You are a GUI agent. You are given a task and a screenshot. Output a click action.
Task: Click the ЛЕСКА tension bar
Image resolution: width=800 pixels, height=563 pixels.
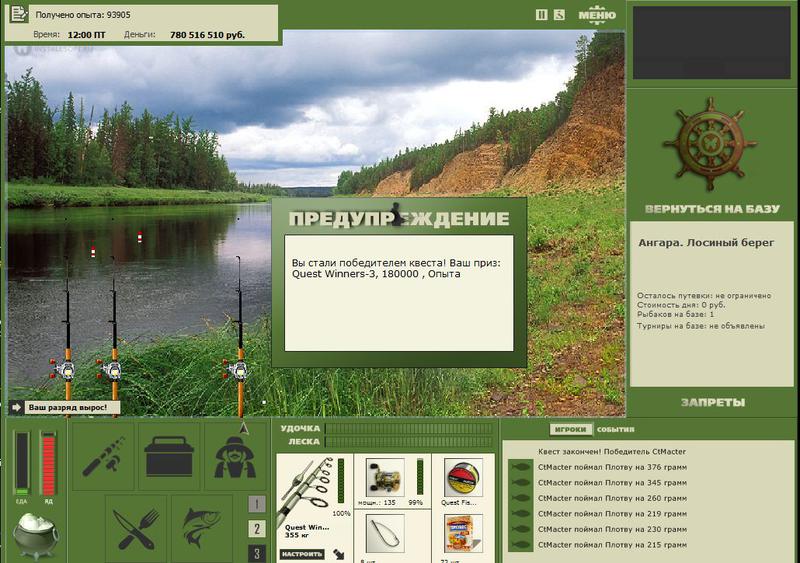click(x=409, y=442)
